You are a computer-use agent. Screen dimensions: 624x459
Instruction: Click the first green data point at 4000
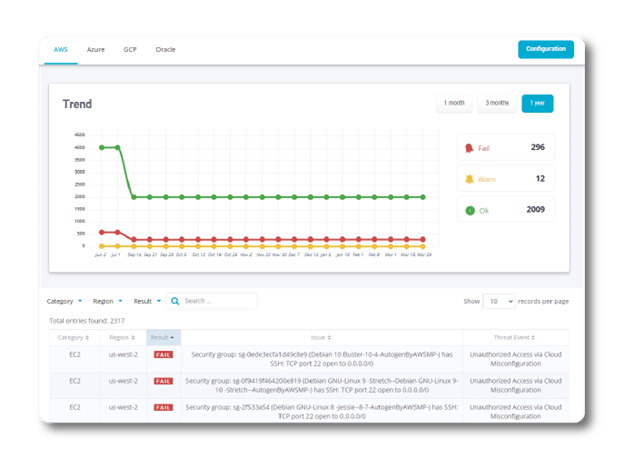(x=101, y=148)
